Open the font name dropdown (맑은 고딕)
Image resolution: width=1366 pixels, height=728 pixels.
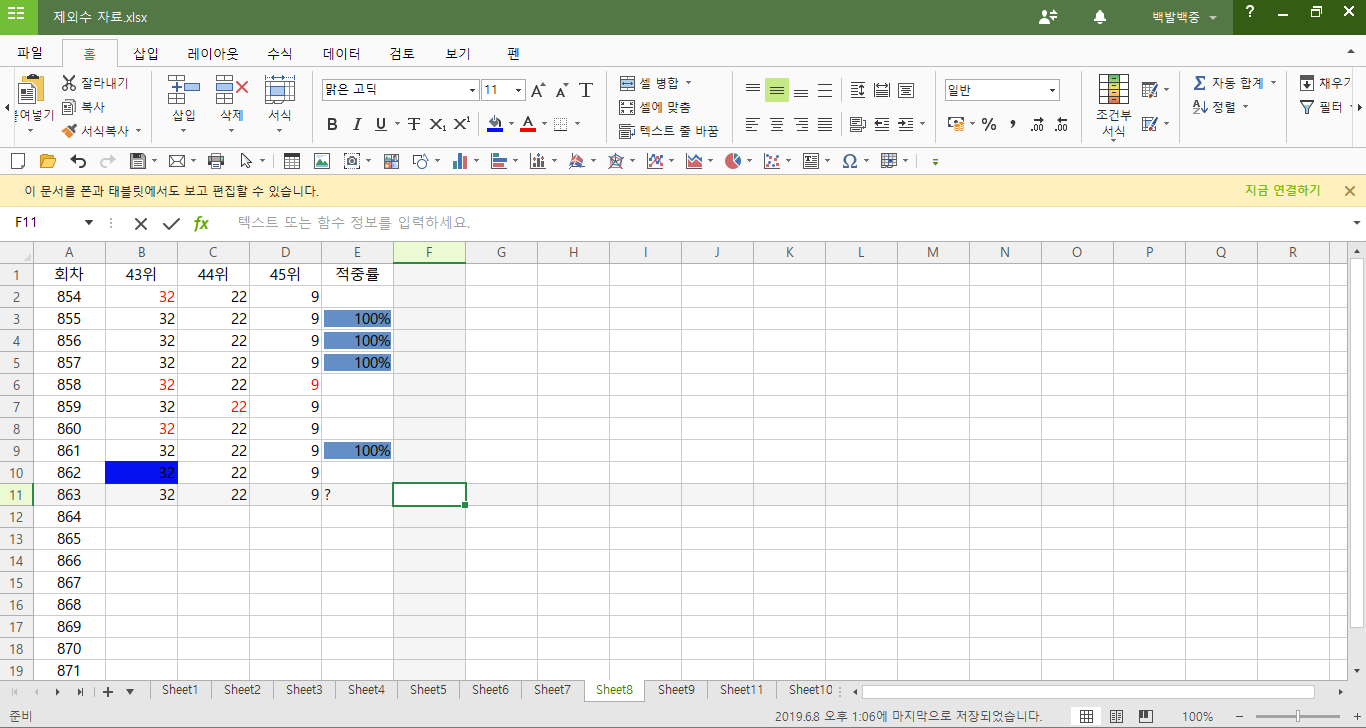tap(473, 91)
